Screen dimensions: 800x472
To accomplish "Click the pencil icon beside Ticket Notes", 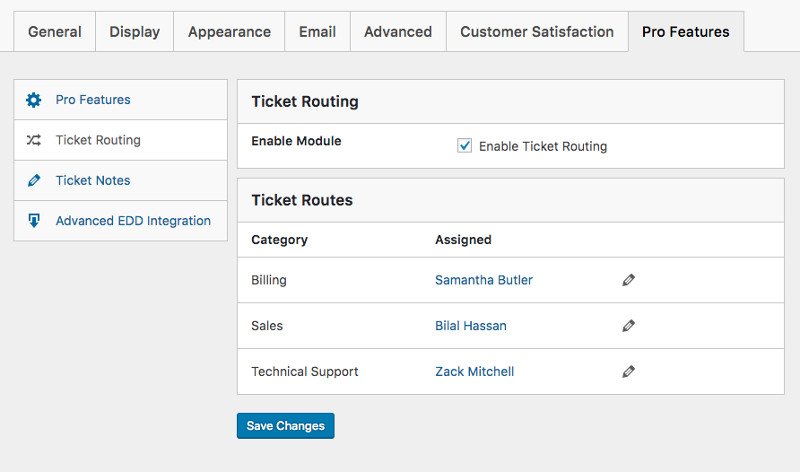I will point(34,181).
